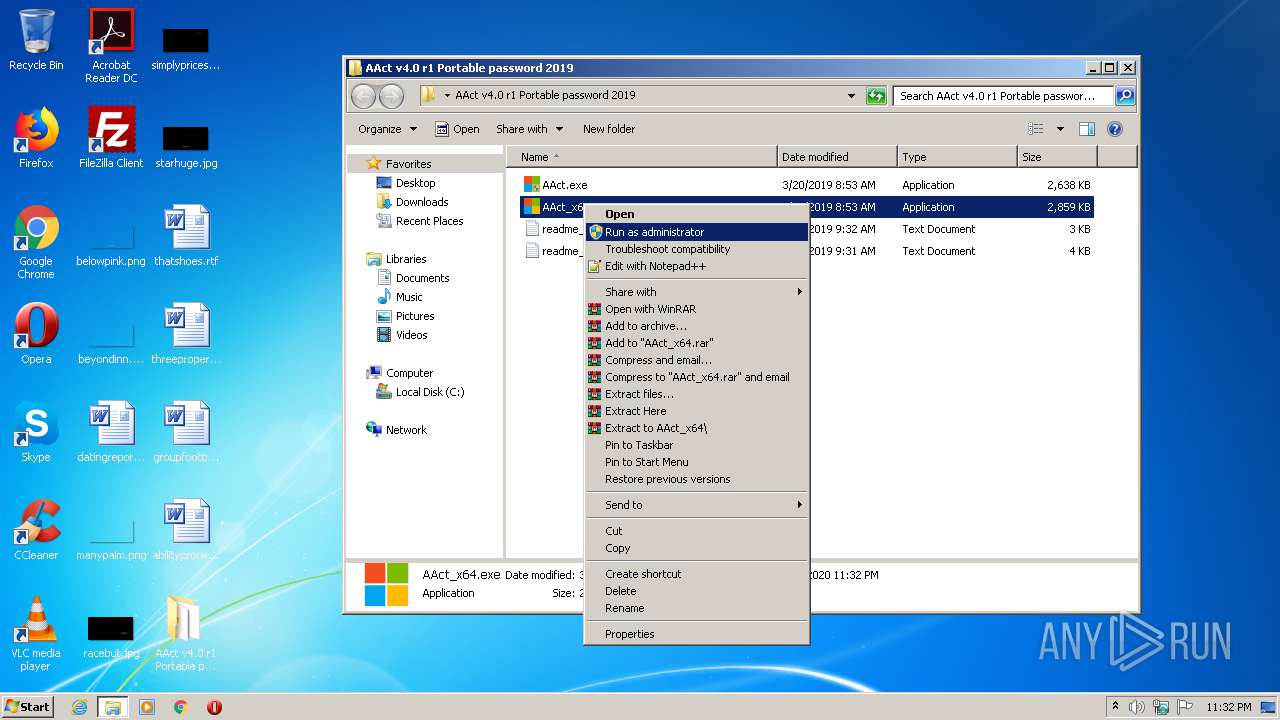
Task: Open Firefox desktop shortcut
Action: pos(36,138)
